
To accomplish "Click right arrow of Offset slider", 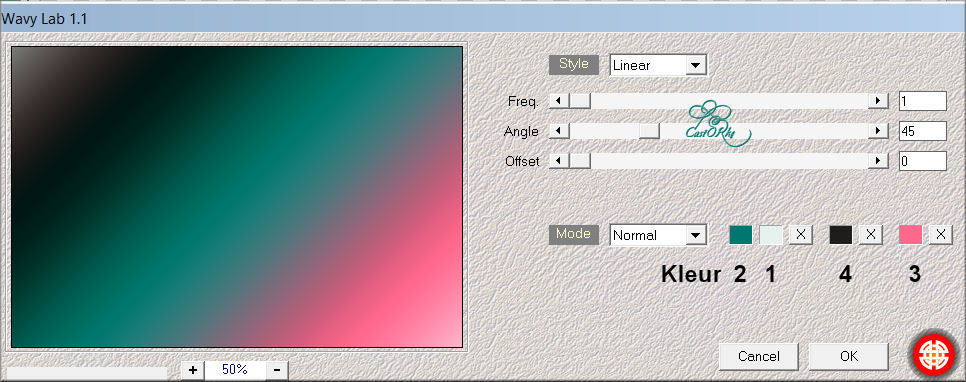I will tap(878, 161).
